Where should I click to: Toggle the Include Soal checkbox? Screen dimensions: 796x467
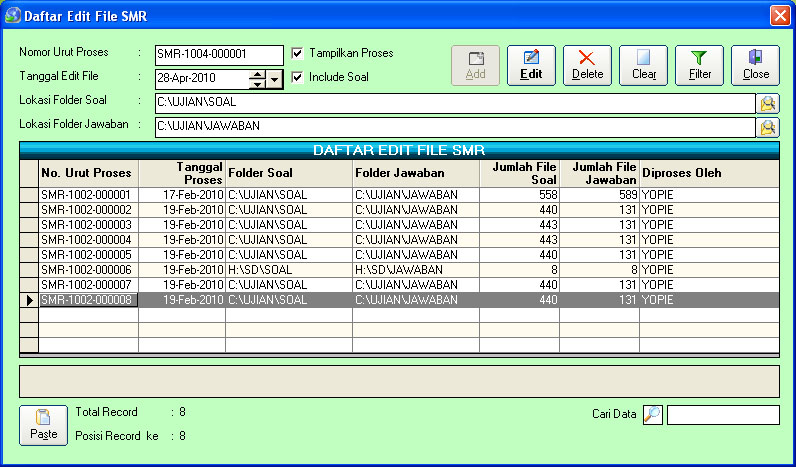point(297,77)
